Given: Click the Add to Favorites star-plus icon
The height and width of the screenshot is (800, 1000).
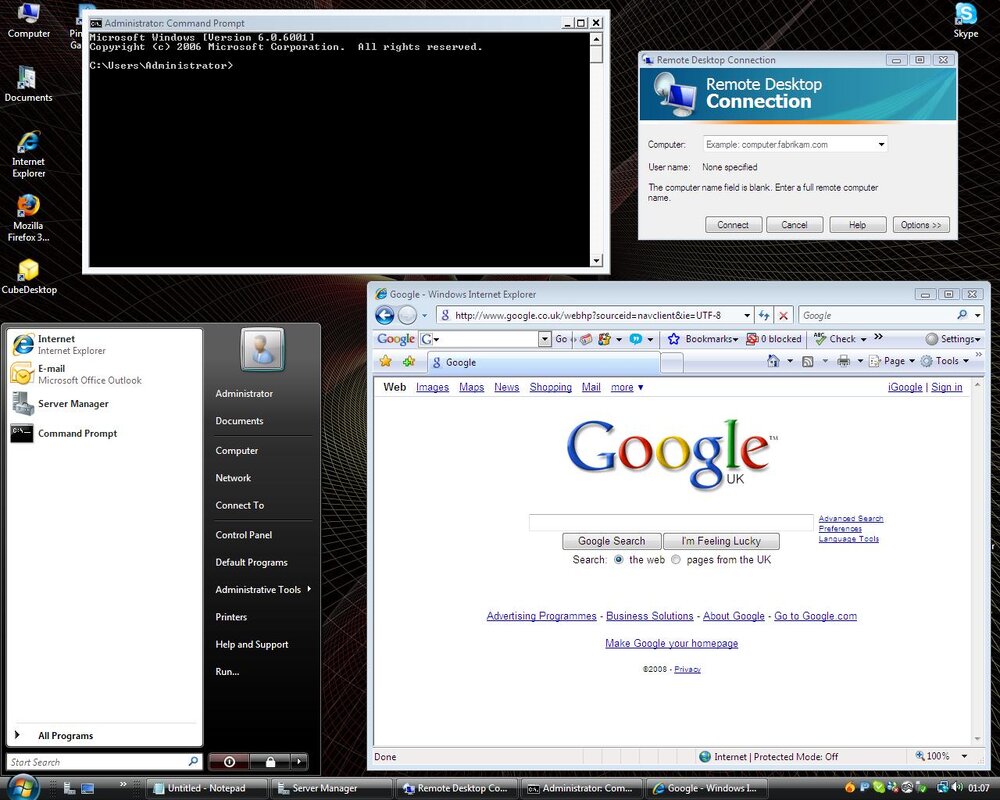Looking at the screenshot, I should (409, 362).
